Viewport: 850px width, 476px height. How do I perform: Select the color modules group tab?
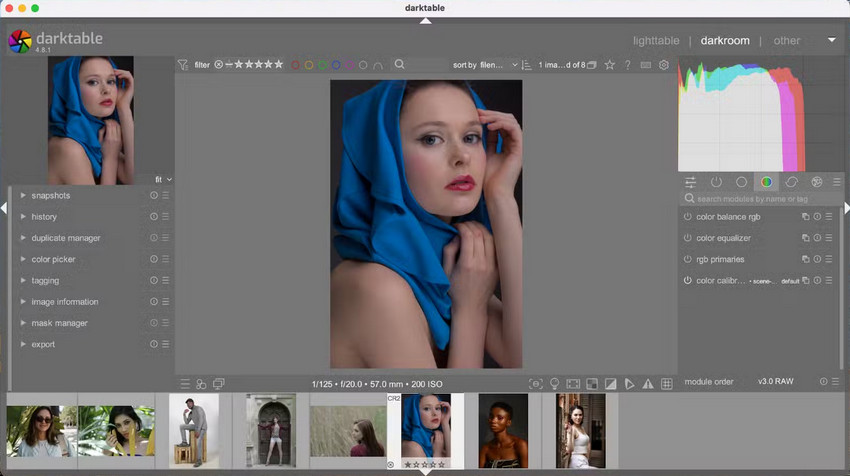pos(767,182)
